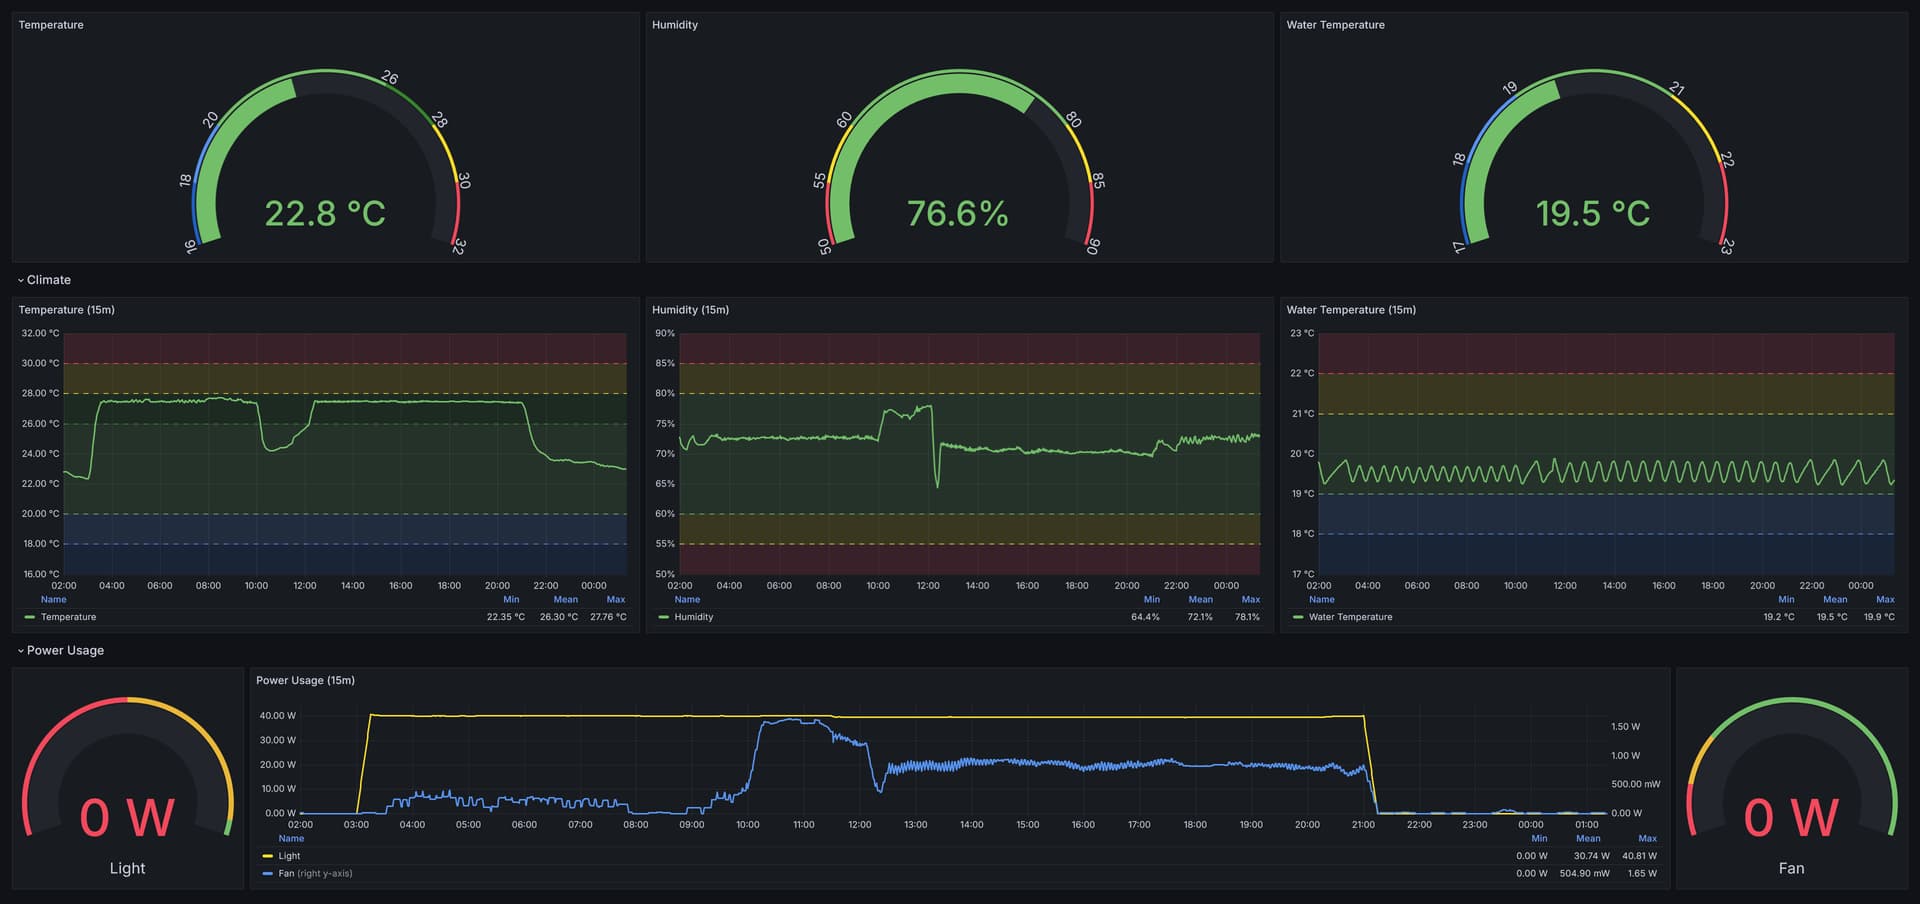Collapse the Power Usage row chevron
Image resolution: width=1920 pixels, height=904 pixels.
pos(20,650)
